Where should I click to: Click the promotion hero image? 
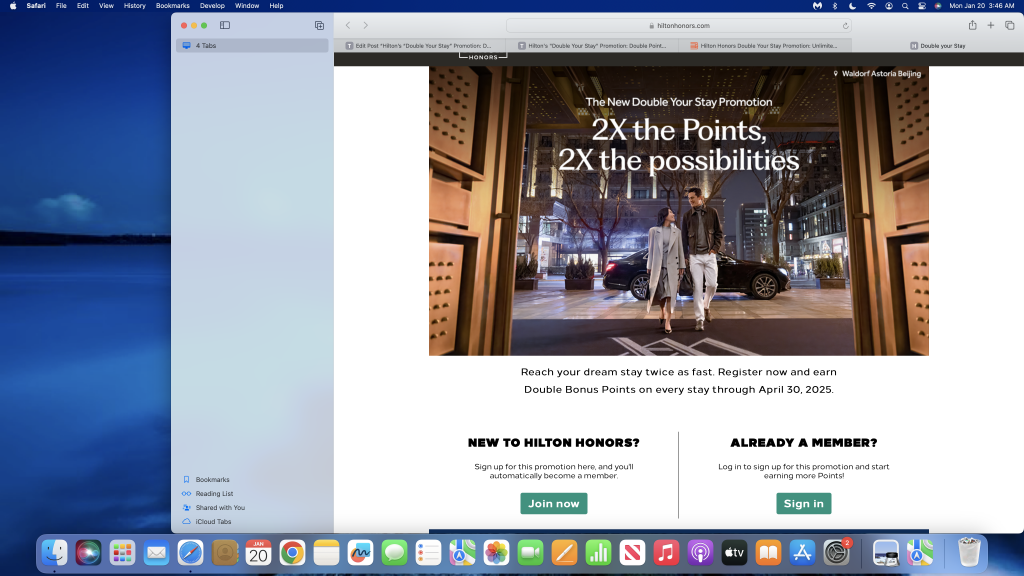679,210
